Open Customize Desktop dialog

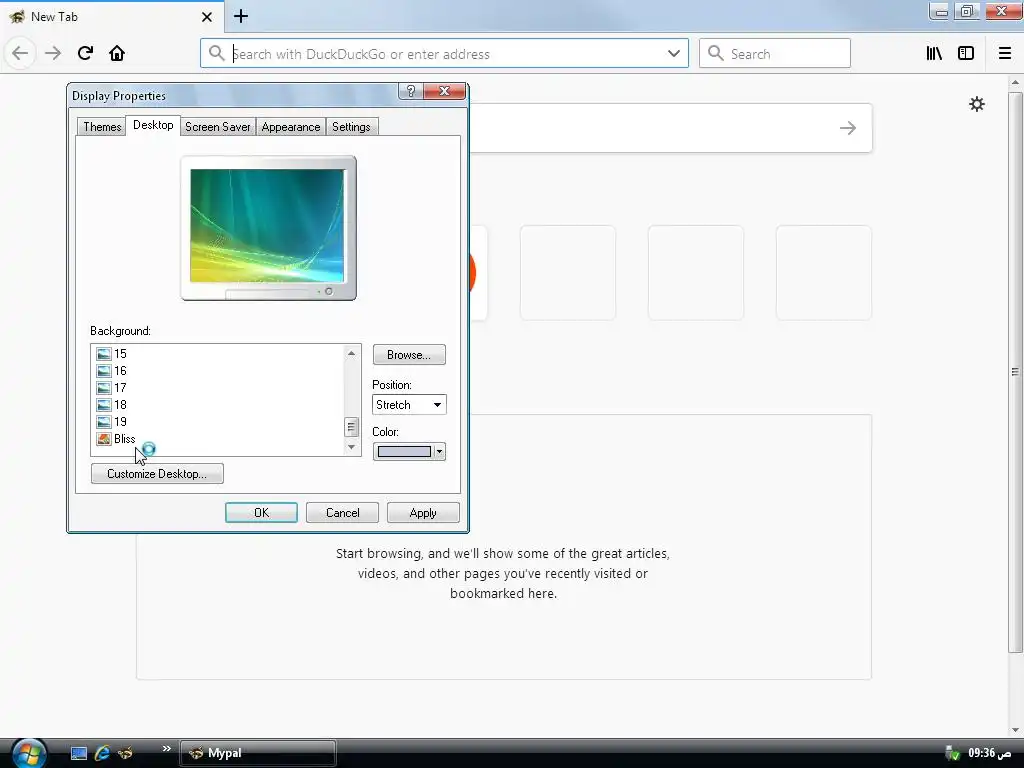[x=157, y=473]
